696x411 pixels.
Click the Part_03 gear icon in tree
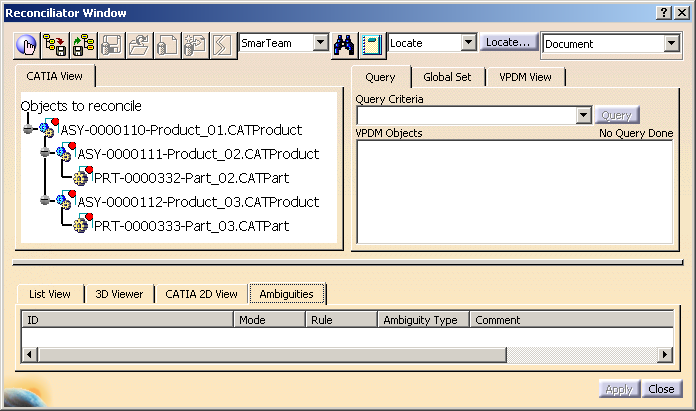pyautogui.click(x=82, y=226)
